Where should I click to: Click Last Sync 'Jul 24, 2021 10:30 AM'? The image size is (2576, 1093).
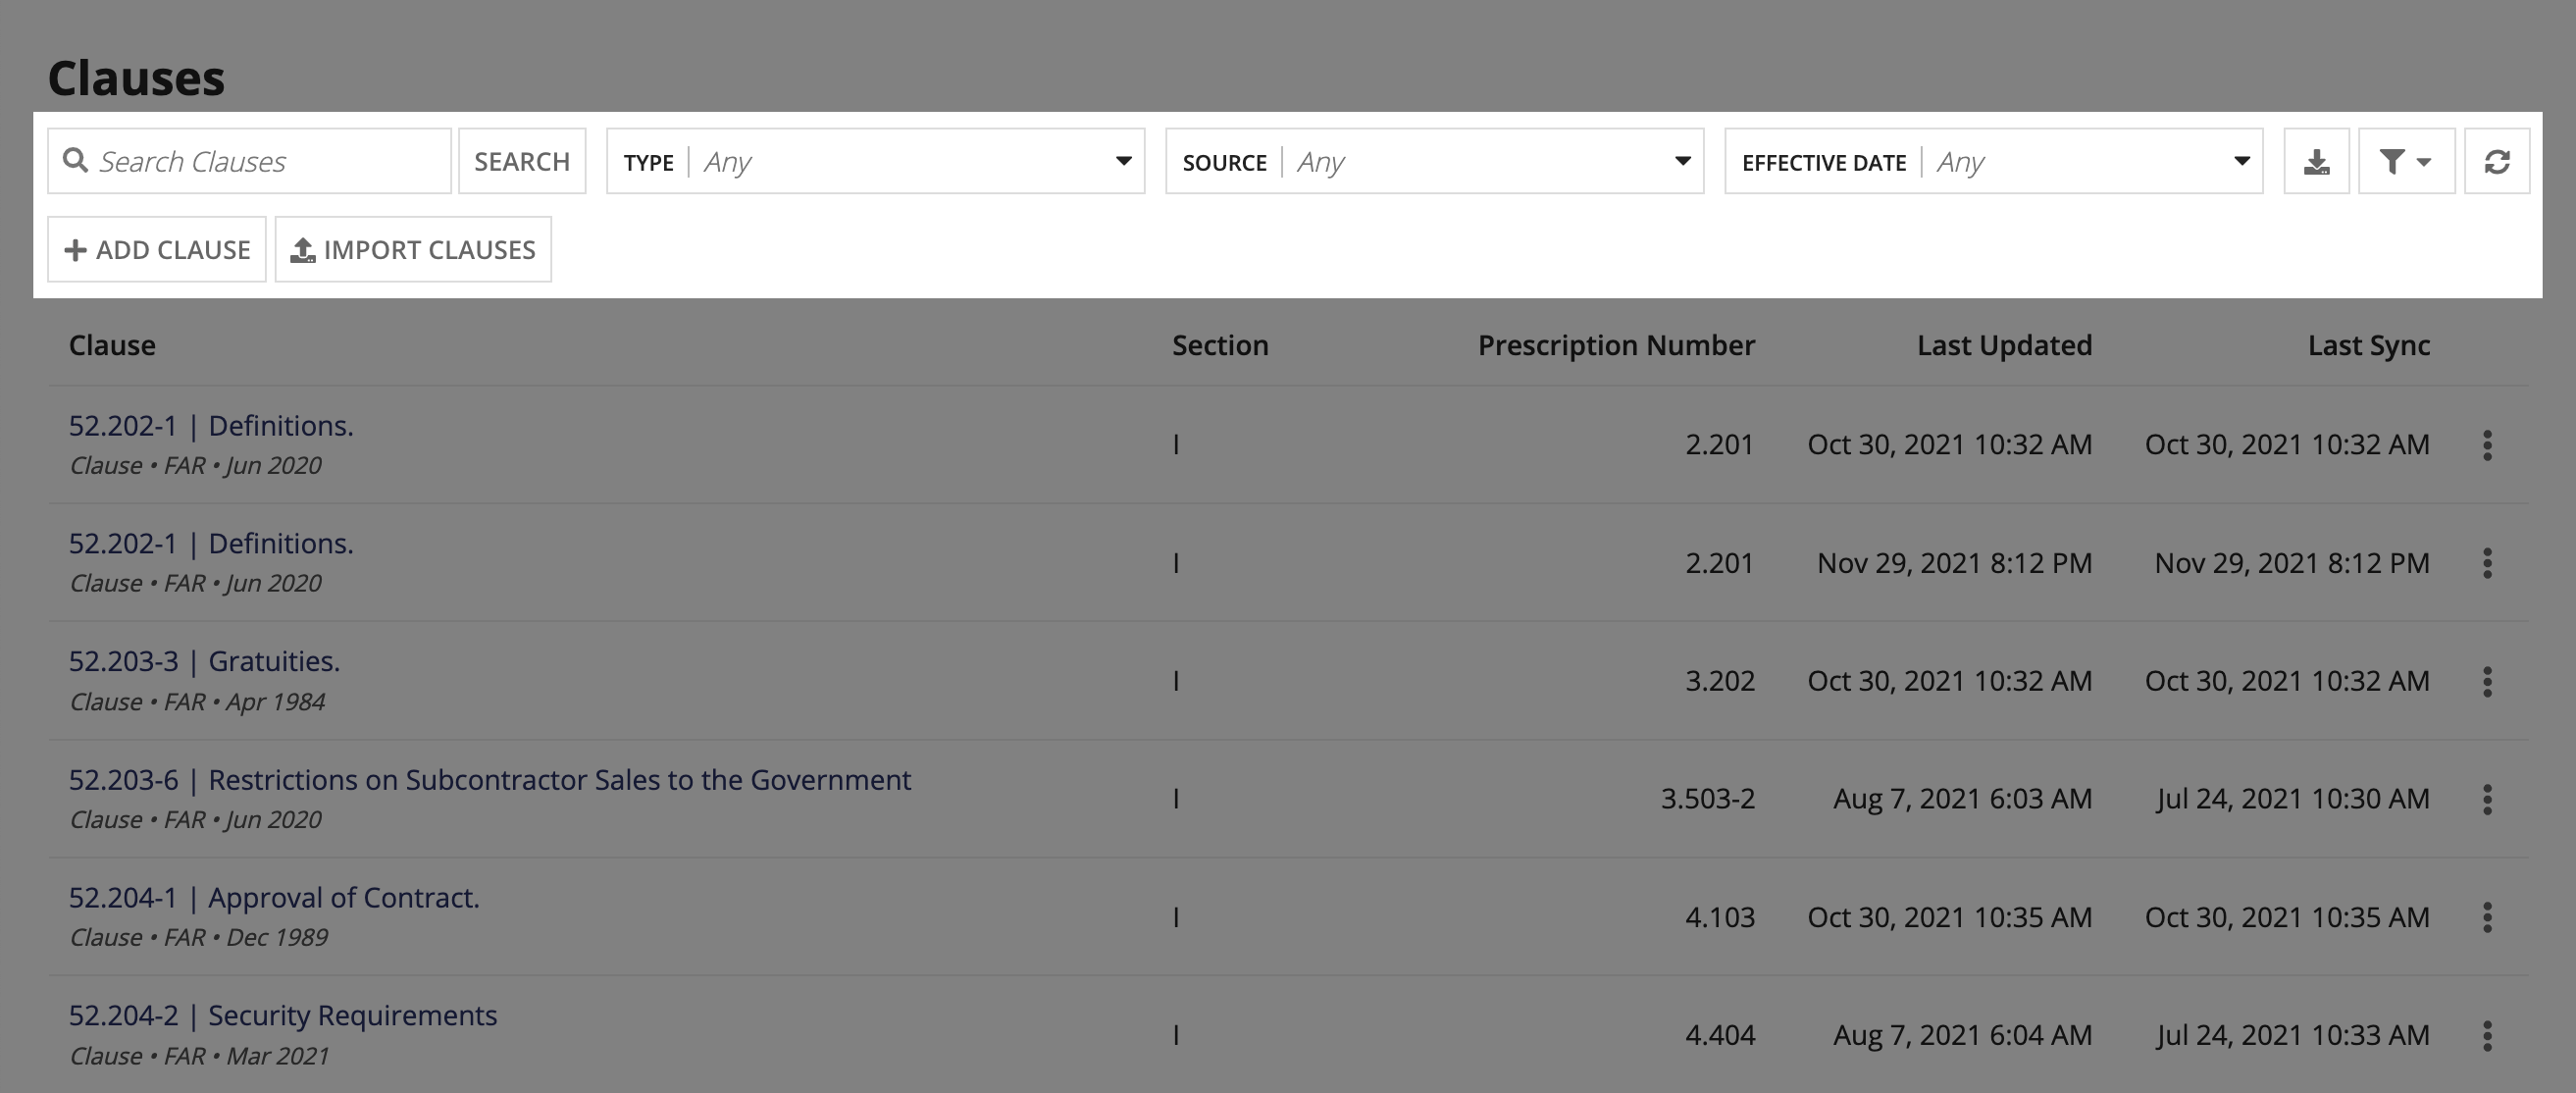(2292, 798)
